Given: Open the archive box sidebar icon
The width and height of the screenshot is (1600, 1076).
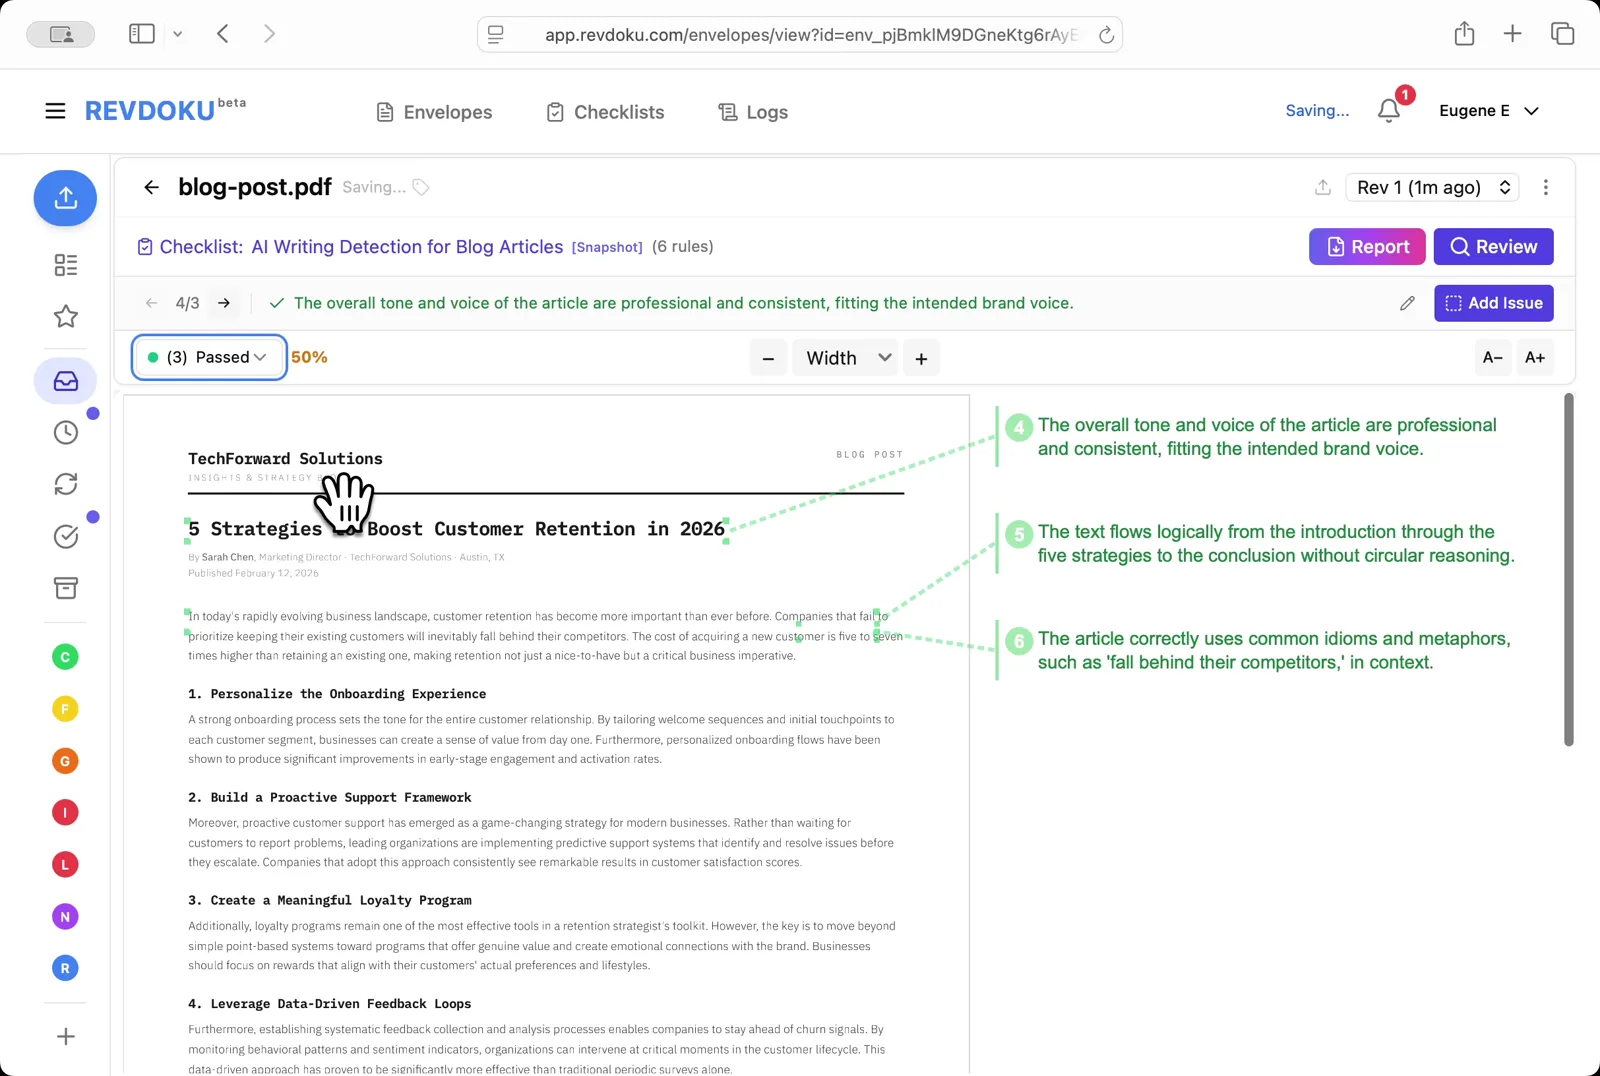Looking at the screenshot, I should [66, 588].
